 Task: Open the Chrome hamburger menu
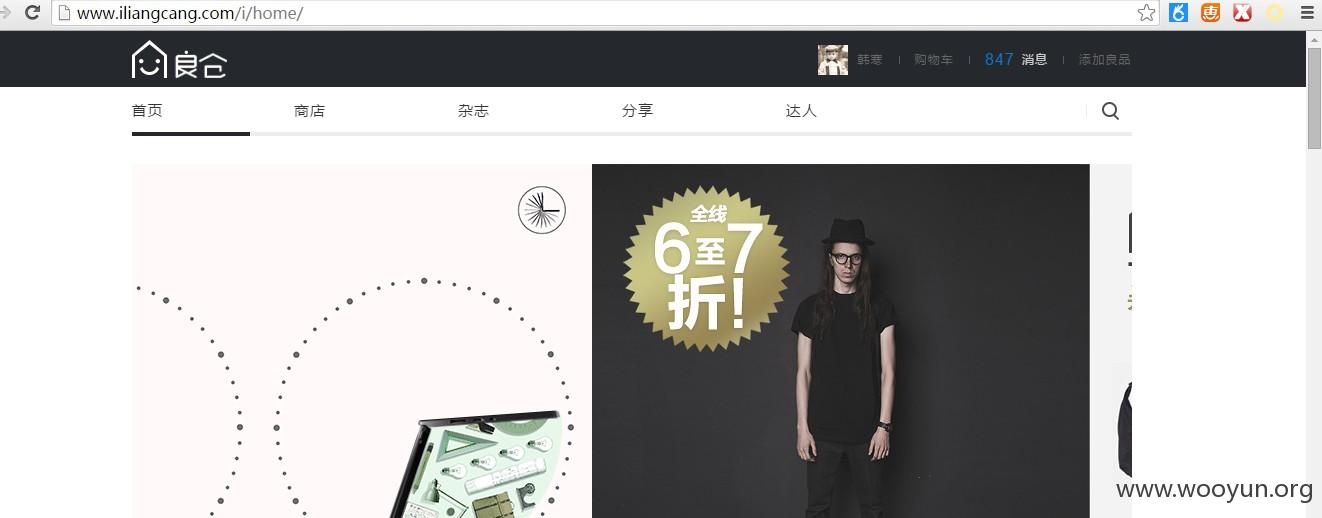click(x=1306, y=13)
